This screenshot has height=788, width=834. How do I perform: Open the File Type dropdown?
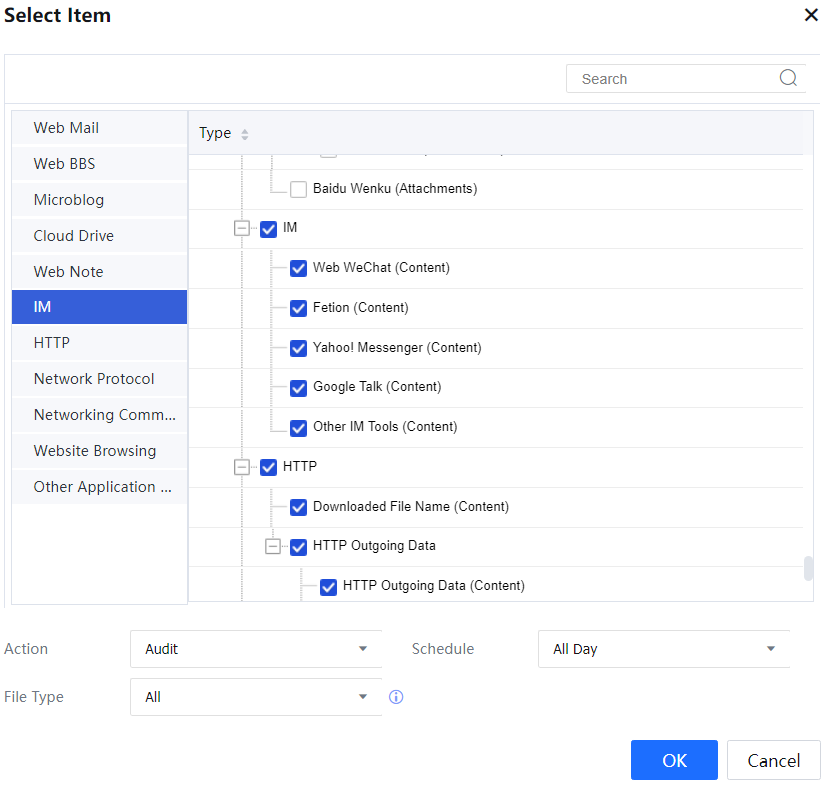256,697
